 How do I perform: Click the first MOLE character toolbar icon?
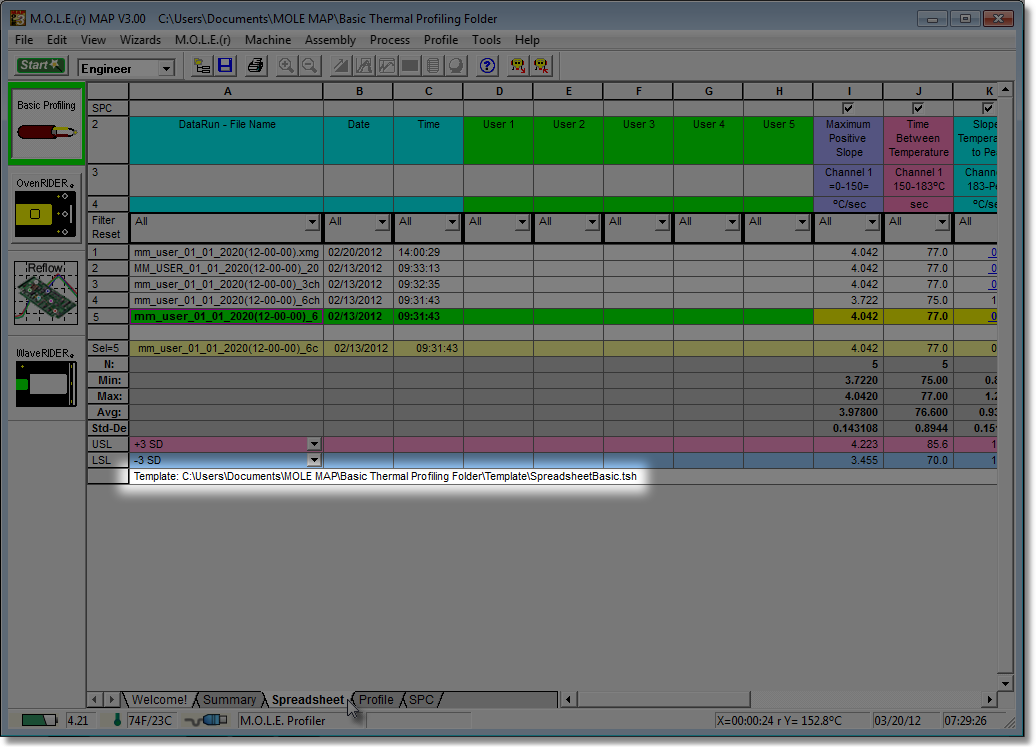(518, 65)
